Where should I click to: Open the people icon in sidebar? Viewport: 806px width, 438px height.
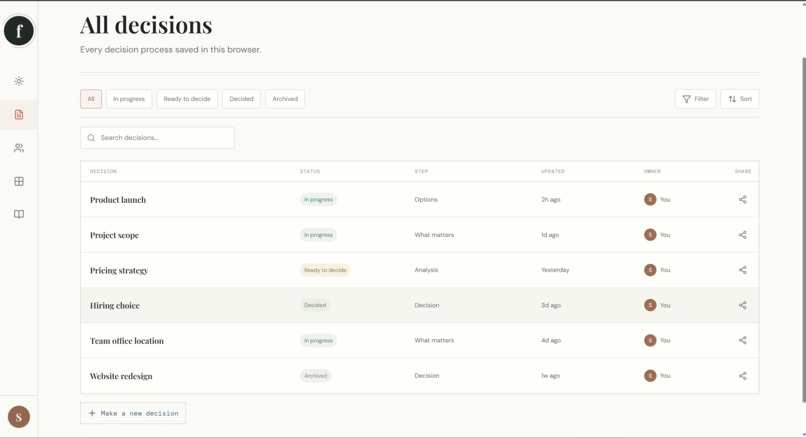click(19, 148)
